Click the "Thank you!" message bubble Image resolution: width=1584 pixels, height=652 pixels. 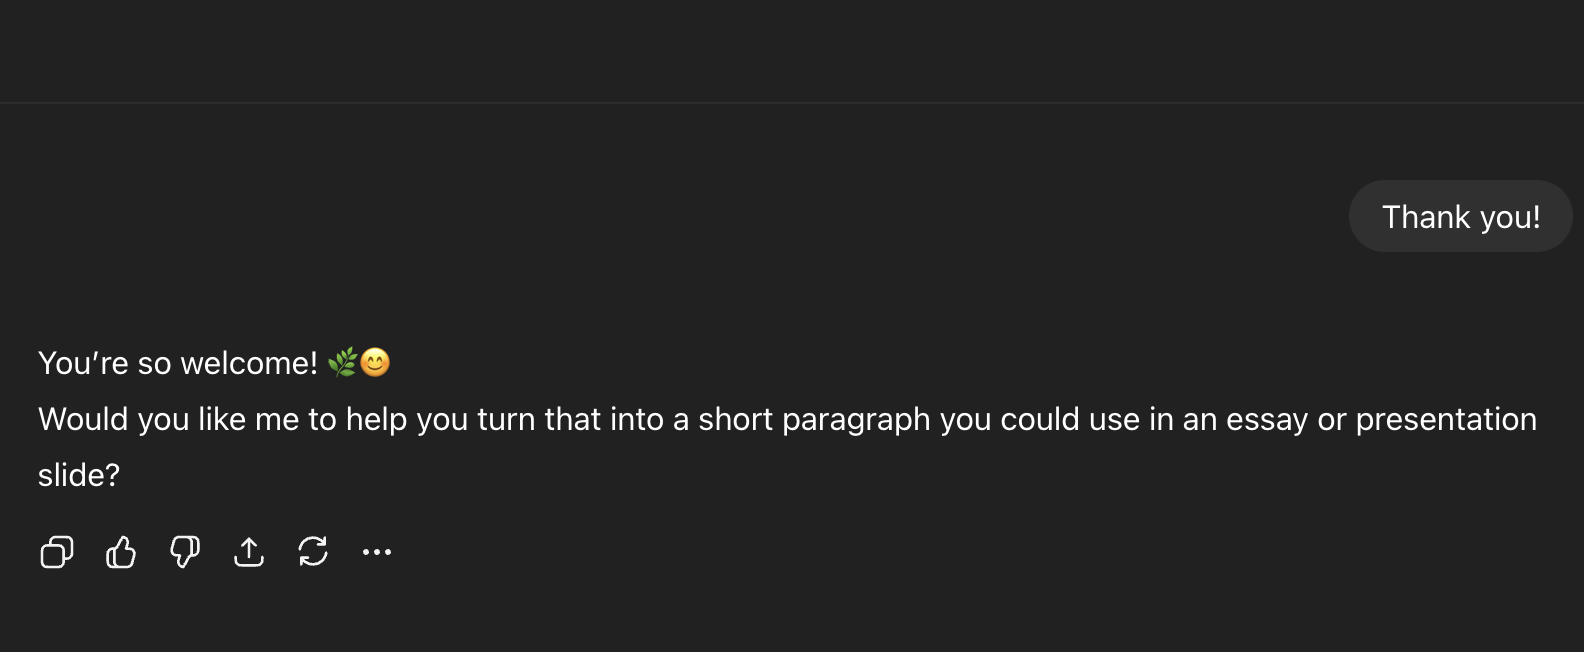[1460, 217]
